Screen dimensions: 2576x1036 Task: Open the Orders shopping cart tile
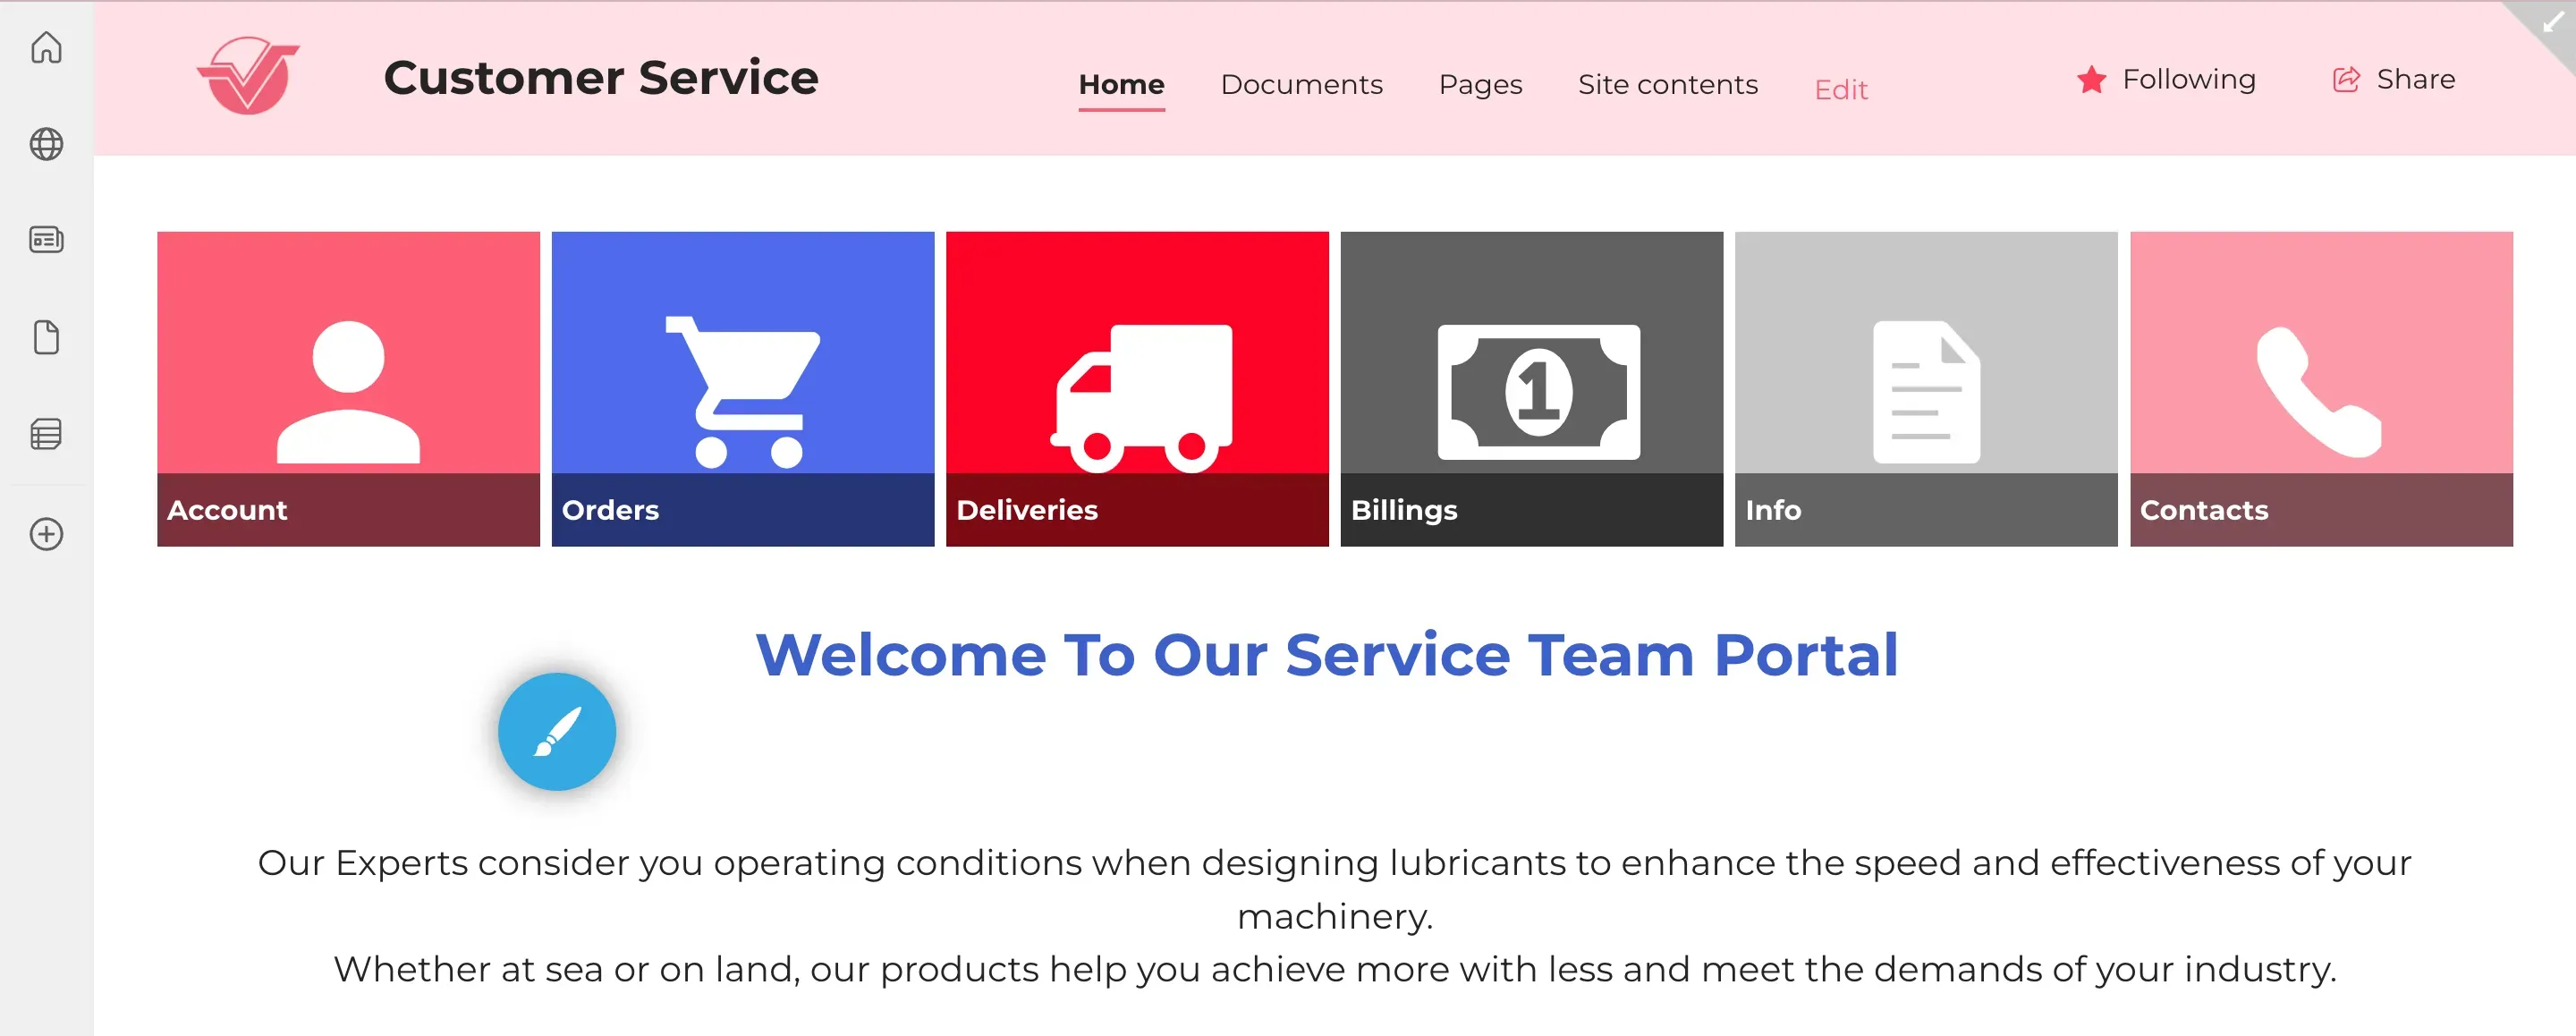[x=742, y=389]
